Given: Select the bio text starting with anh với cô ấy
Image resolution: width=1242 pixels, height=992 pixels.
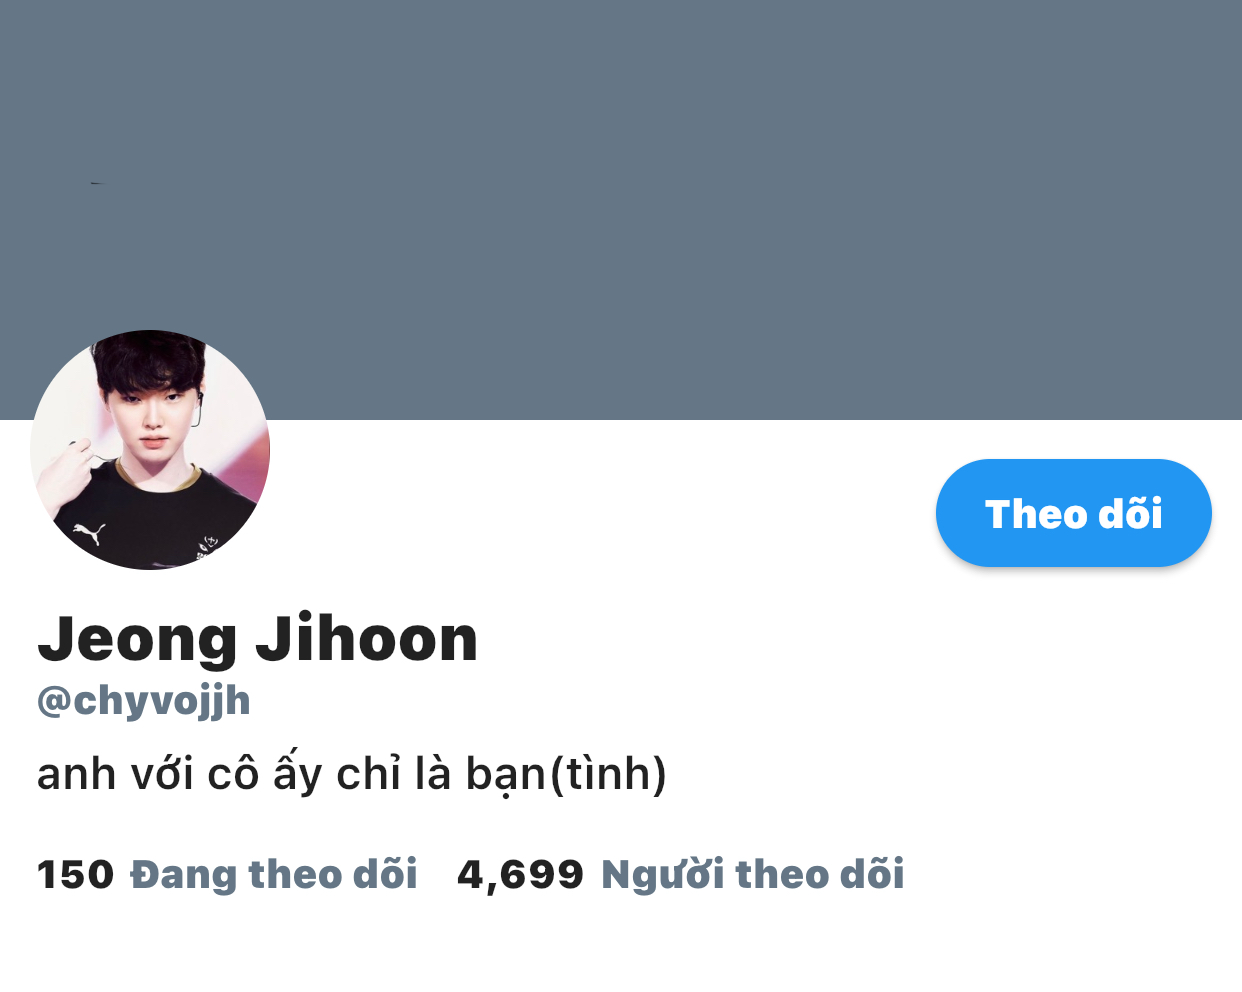Looking at the screenshot, I should [x=352, y=775].
